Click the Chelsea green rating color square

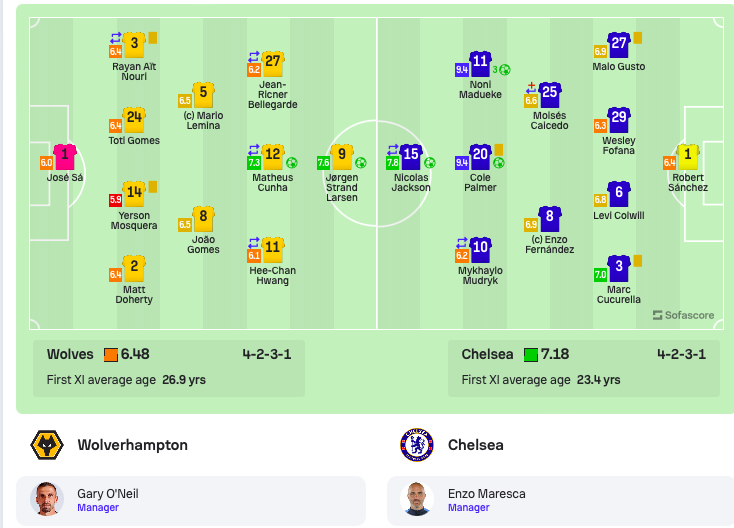pyautogui.click(x=531, y=355)
